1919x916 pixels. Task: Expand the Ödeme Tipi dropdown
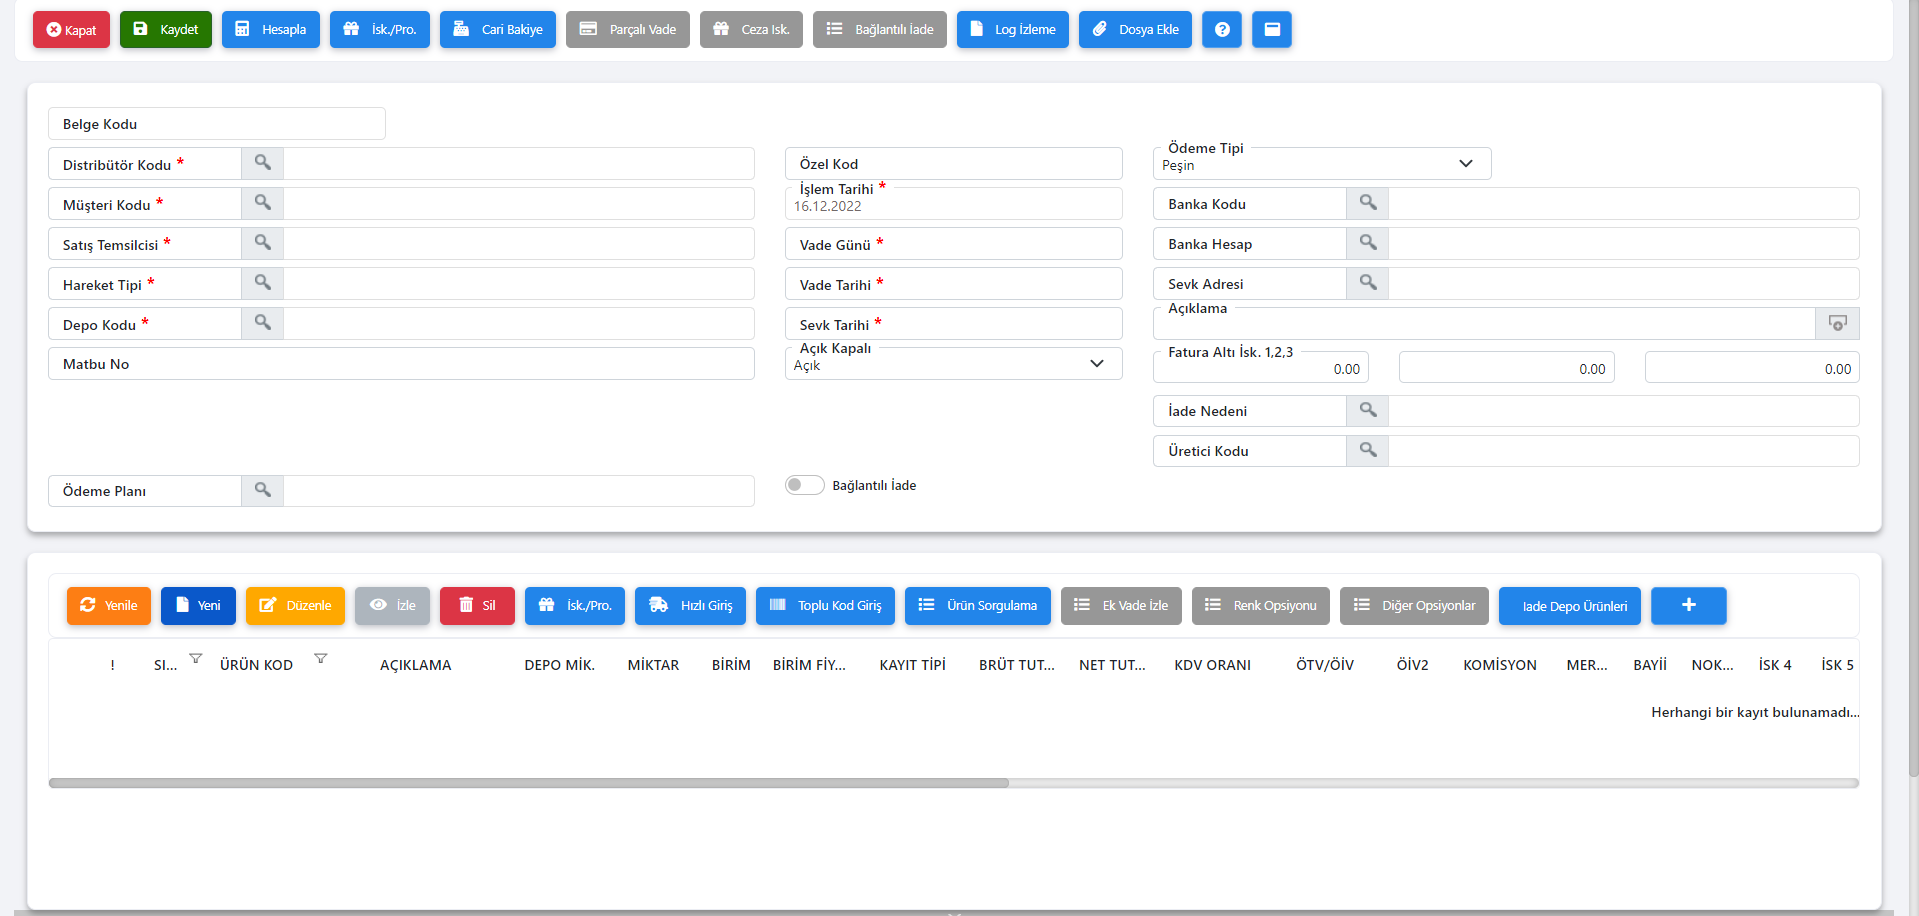click(x=1465, y=164)
